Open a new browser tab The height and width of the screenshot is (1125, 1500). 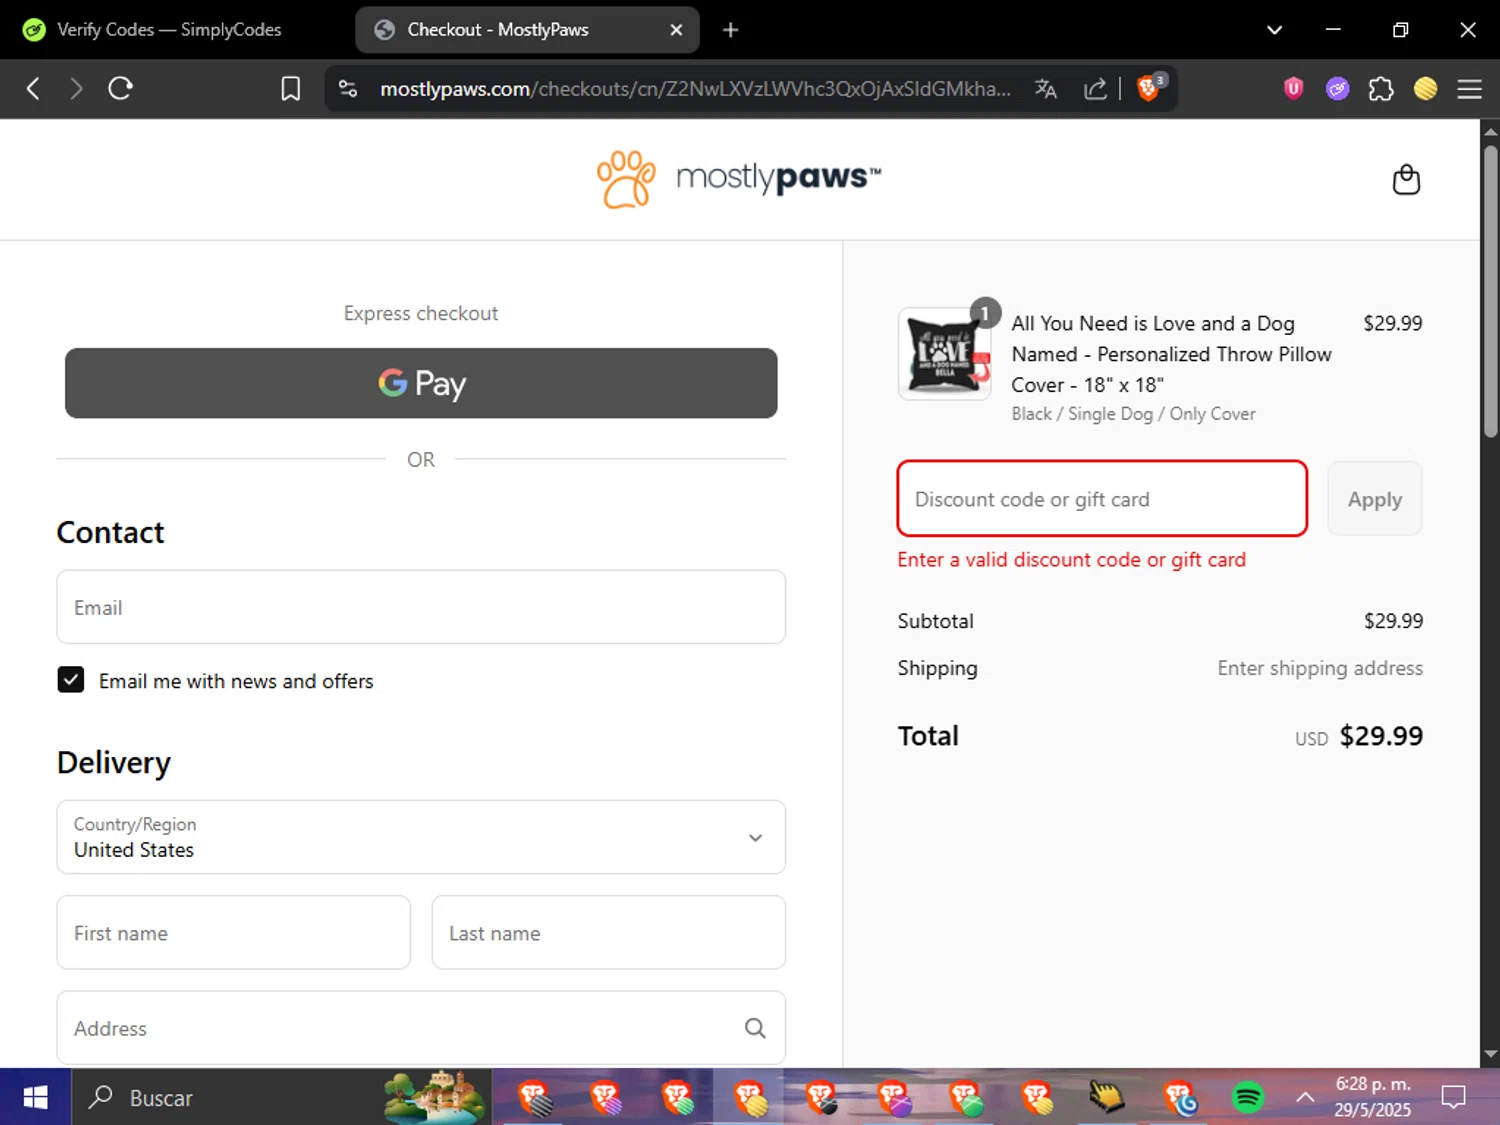click(731, 30)
